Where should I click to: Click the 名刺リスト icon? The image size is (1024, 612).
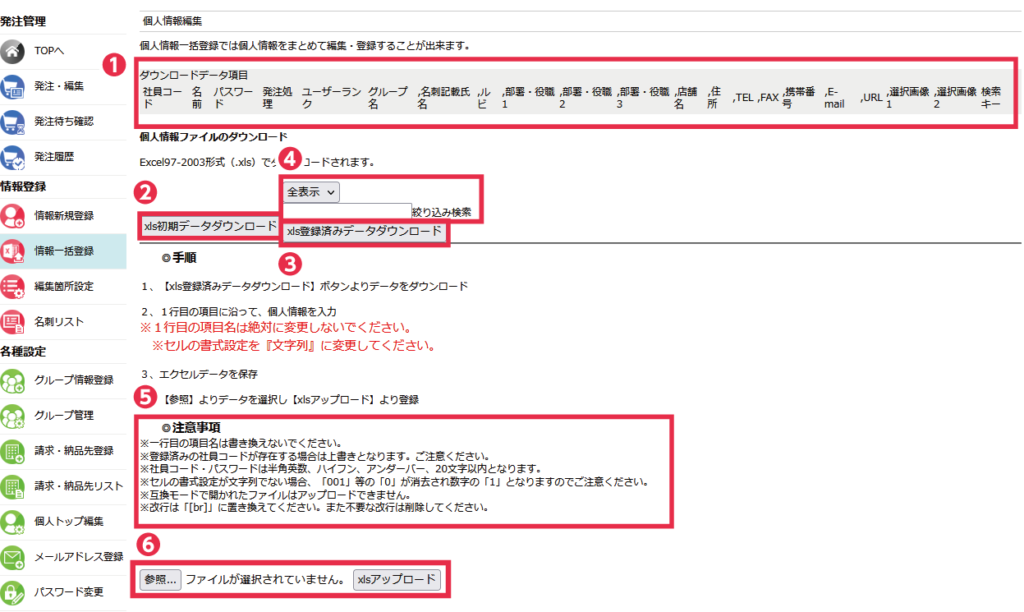[14, 322]
